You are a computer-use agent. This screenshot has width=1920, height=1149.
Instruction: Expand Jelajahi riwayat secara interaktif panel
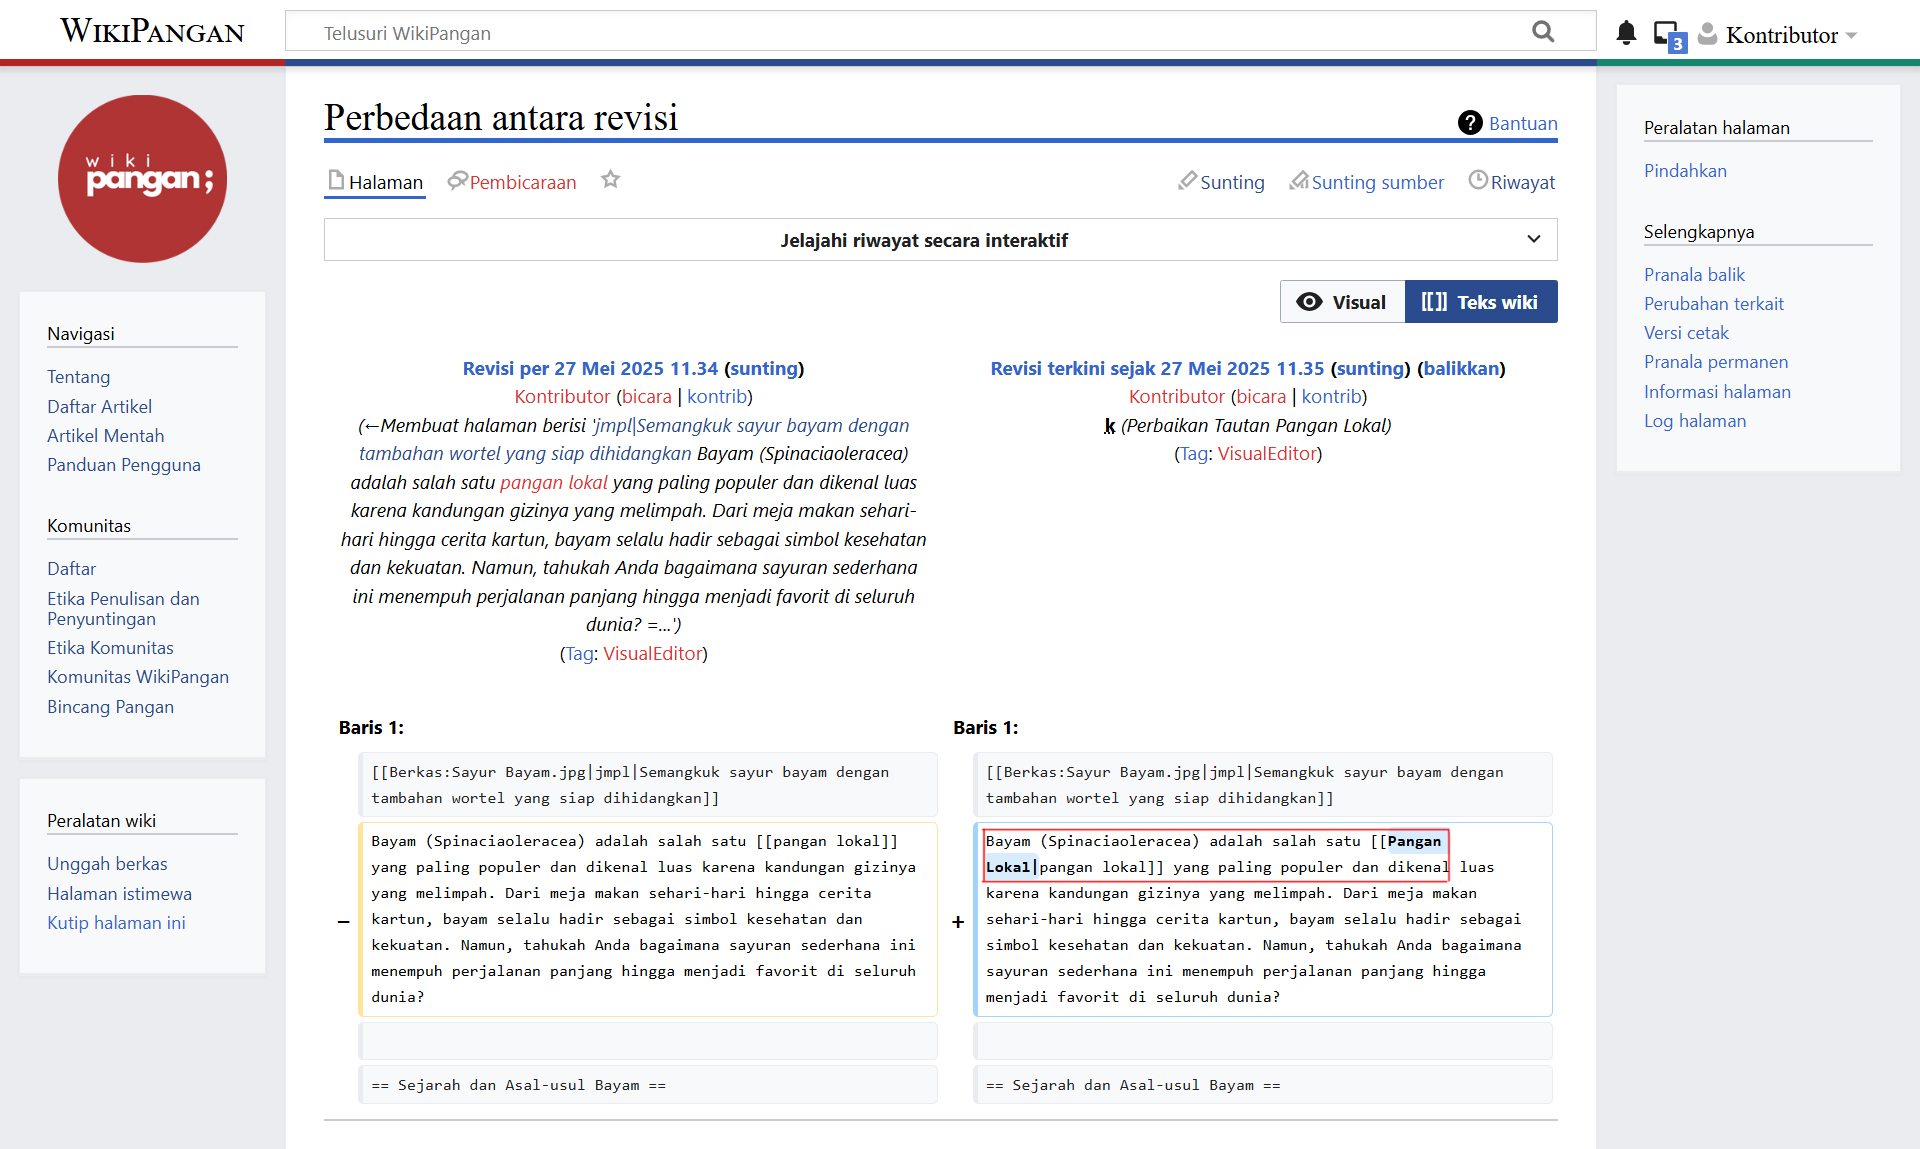(923, 240)
